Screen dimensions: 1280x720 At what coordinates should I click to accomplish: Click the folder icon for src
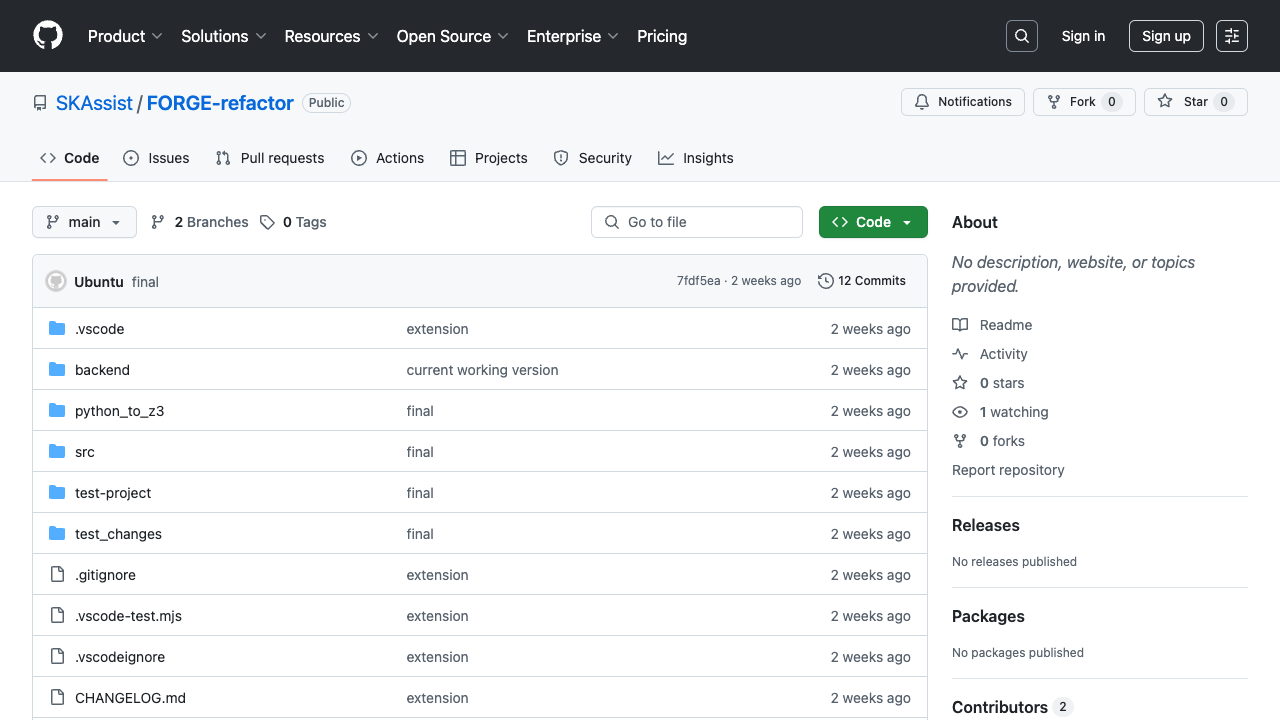pos(57,451)
